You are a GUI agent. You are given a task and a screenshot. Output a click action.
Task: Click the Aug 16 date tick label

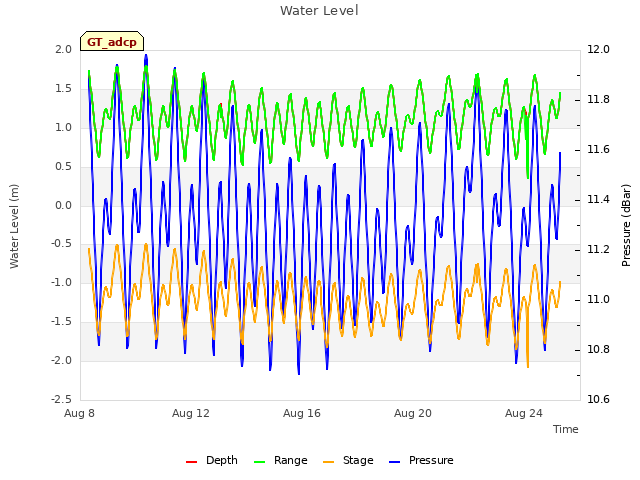click(302, 413)
